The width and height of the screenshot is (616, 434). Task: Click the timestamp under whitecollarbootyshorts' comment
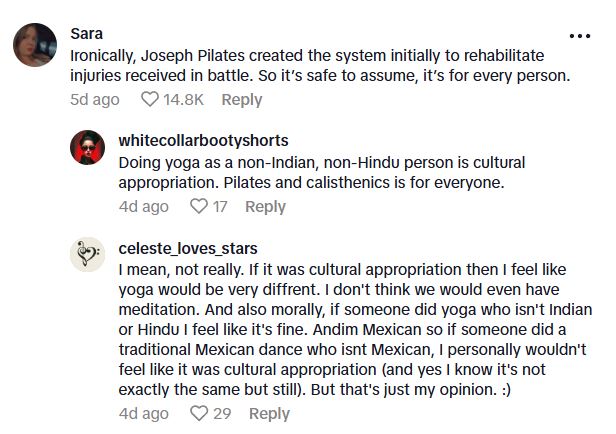143,207
